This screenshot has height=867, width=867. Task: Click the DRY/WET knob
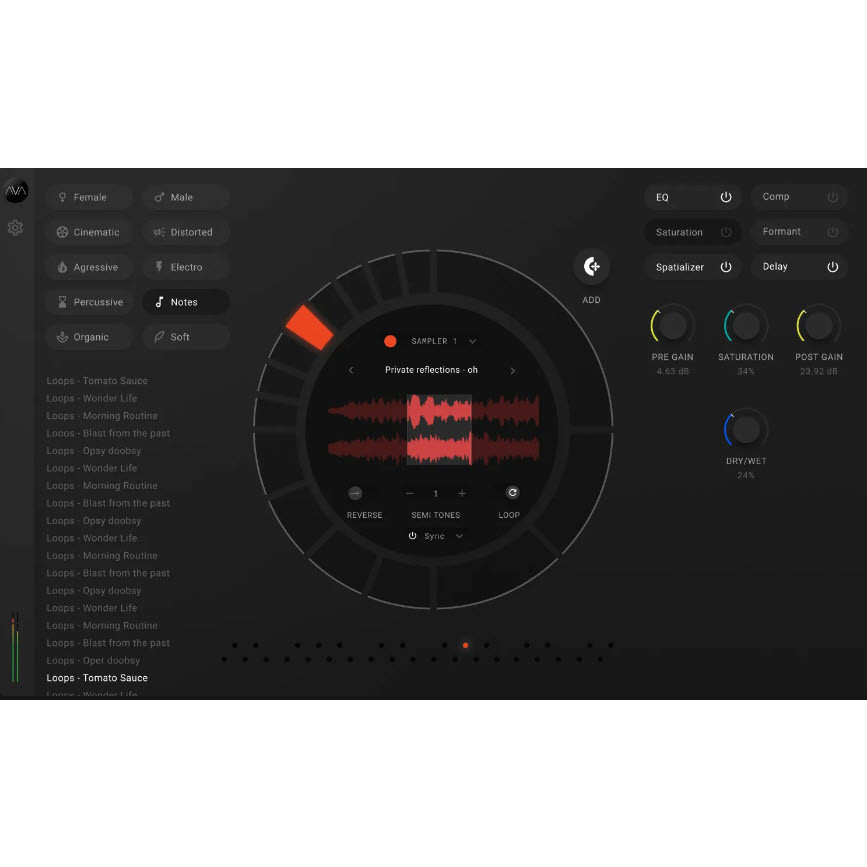746,430
